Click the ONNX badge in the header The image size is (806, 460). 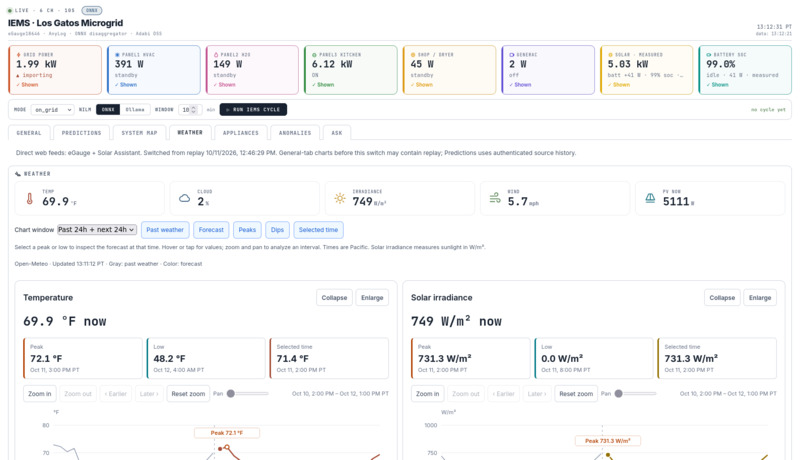point(92,10)
